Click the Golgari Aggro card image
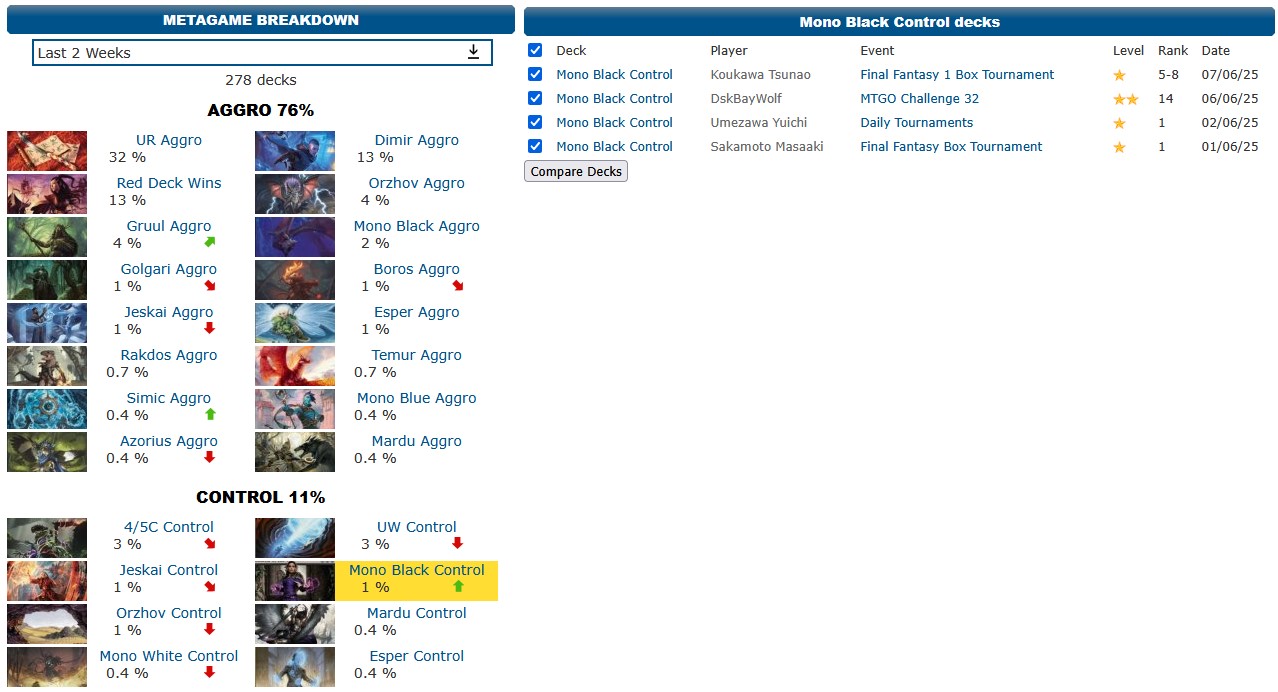1278x692 pixels. point(47,280)
